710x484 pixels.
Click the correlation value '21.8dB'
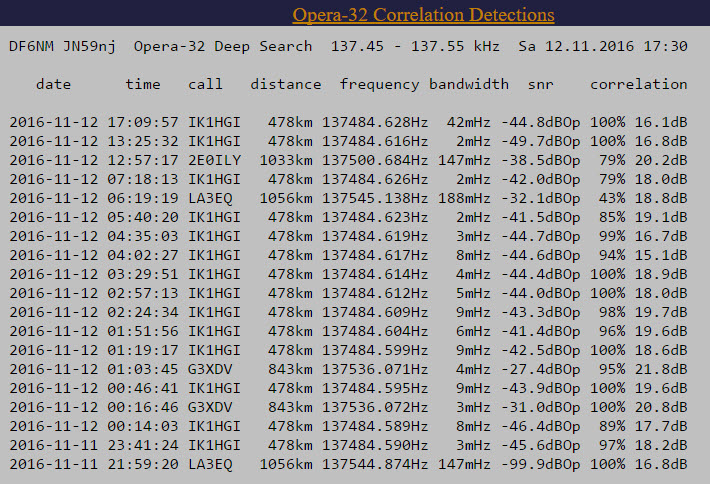pyautogui.click(x=661, y=369)
